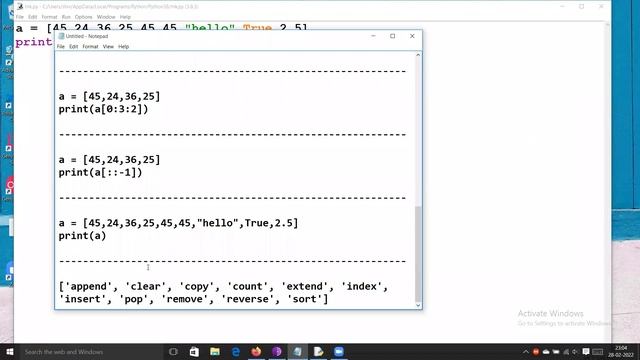
Task: Click the 'sort' text in Notepad
Action: click(304, 299)
